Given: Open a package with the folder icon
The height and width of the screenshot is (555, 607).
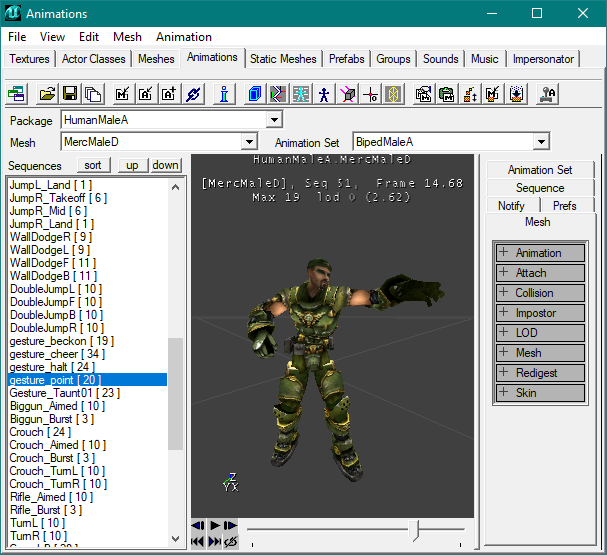Looking at the screenshot, I should click(x=47, y=94).
